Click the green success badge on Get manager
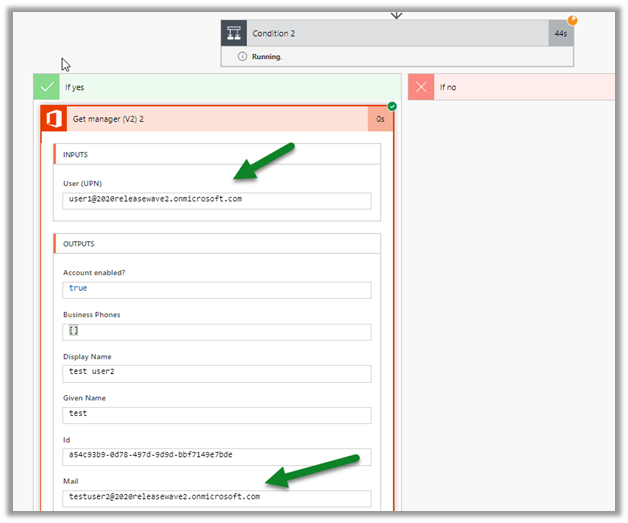The image size is (628, 523). point(392,106)
